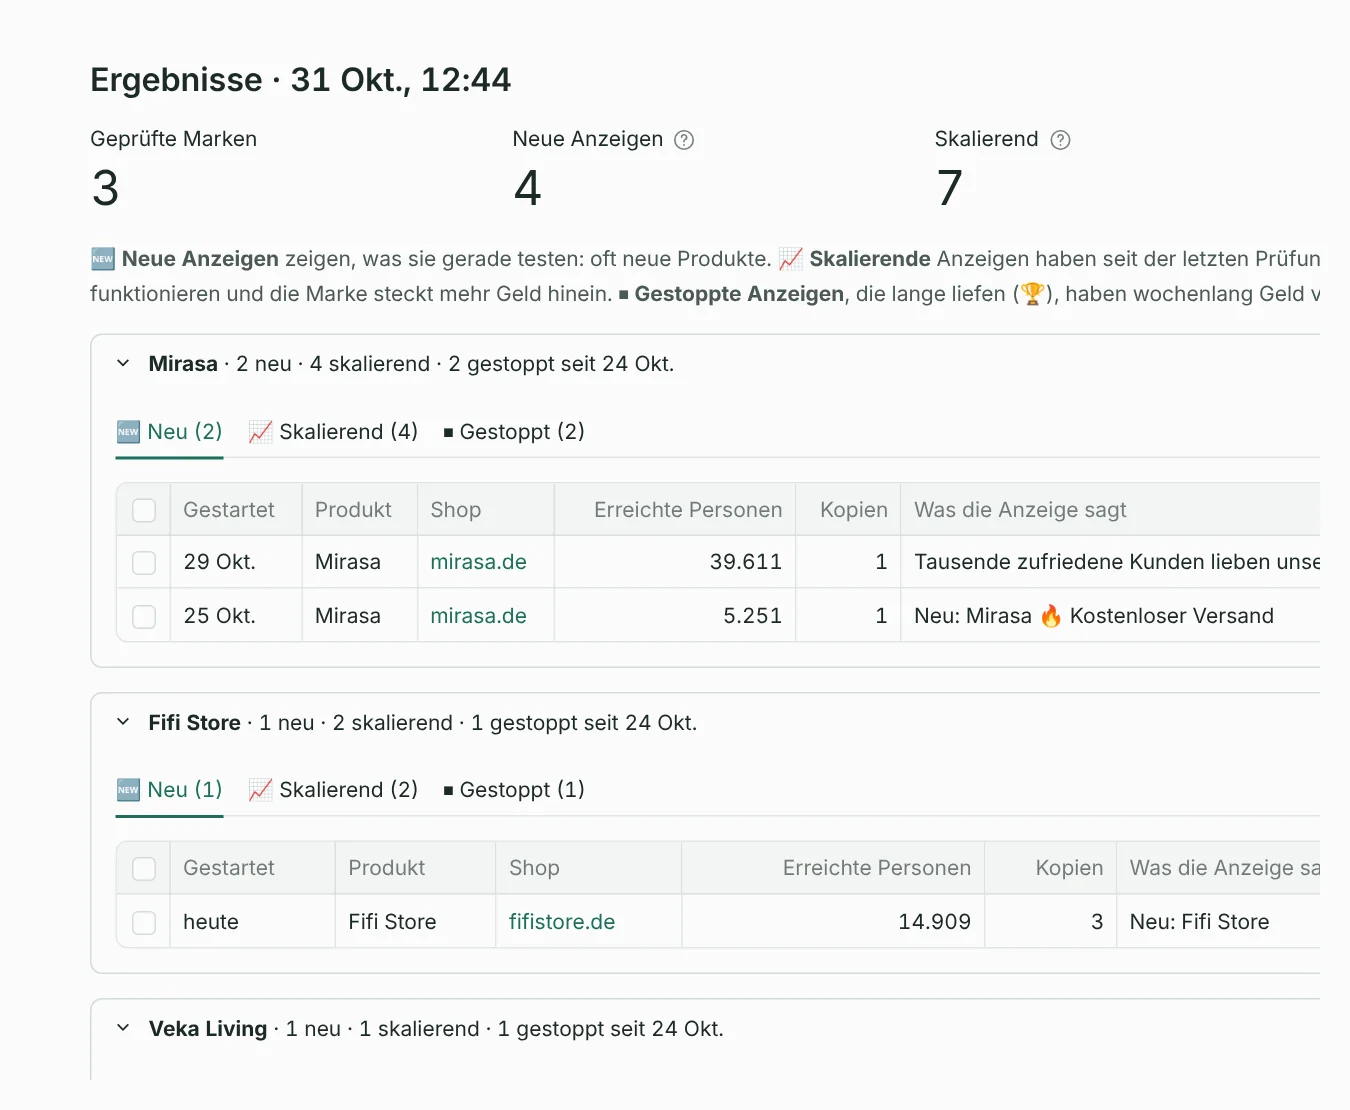Viewport: 1350px width, 1110px height.
Task: Collapse the Mirasa brand section
Action: tap(123, 363)
